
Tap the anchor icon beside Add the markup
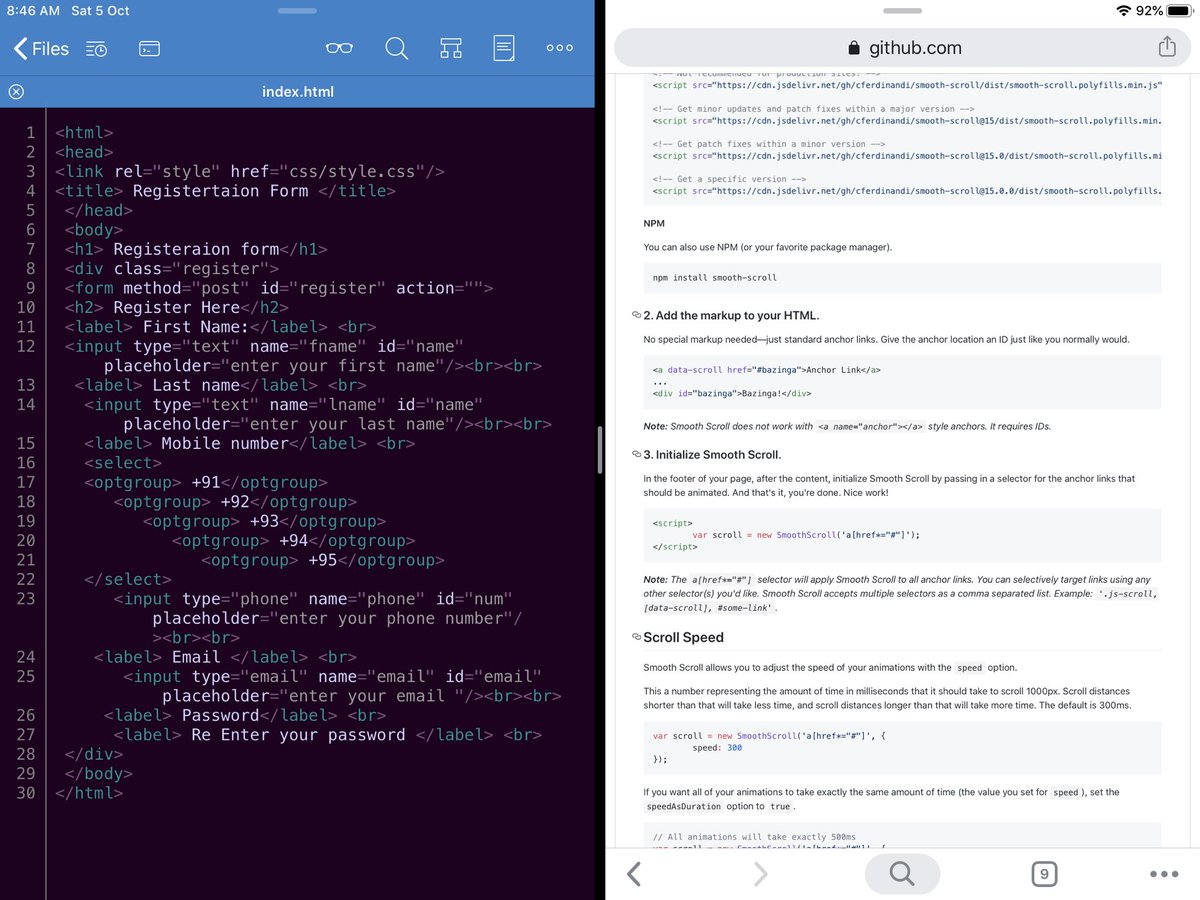pos(636,315)
